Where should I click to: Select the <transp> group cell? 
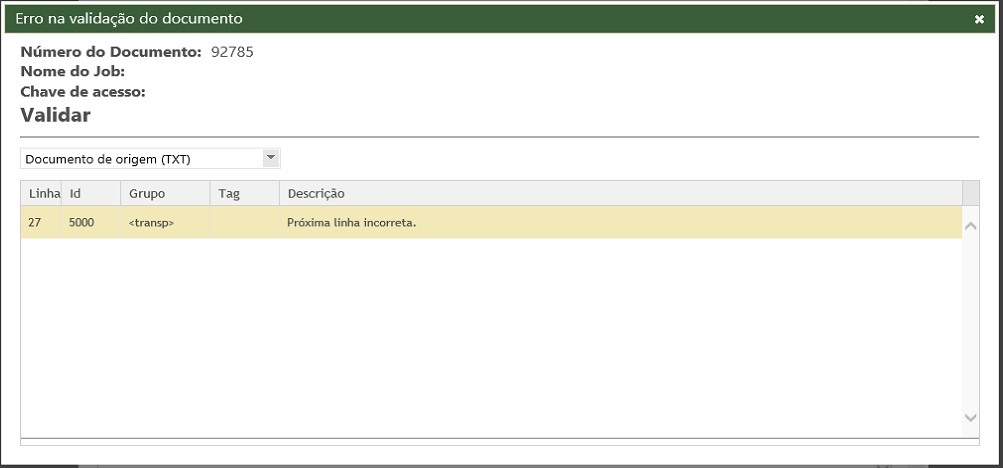coord(152,223)
